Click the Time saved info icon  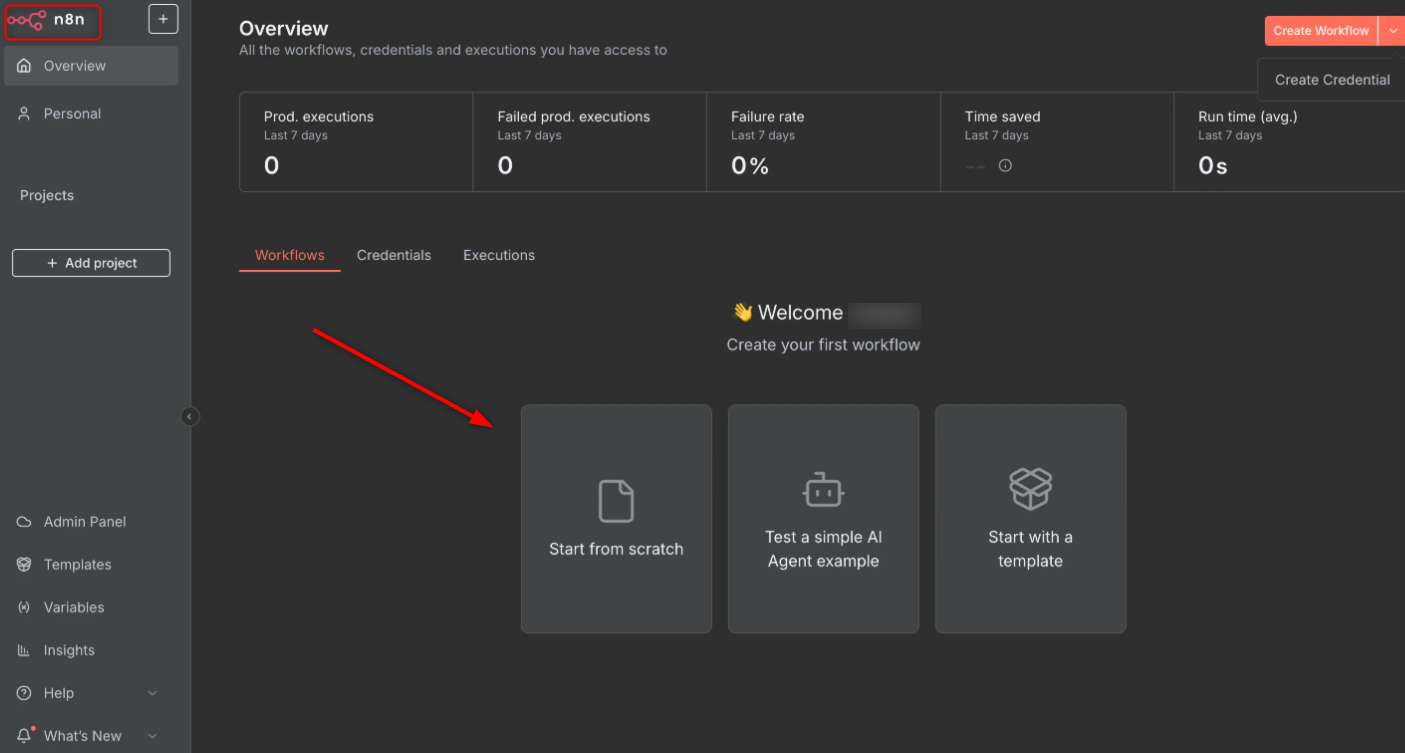(x=1005, y=166)
